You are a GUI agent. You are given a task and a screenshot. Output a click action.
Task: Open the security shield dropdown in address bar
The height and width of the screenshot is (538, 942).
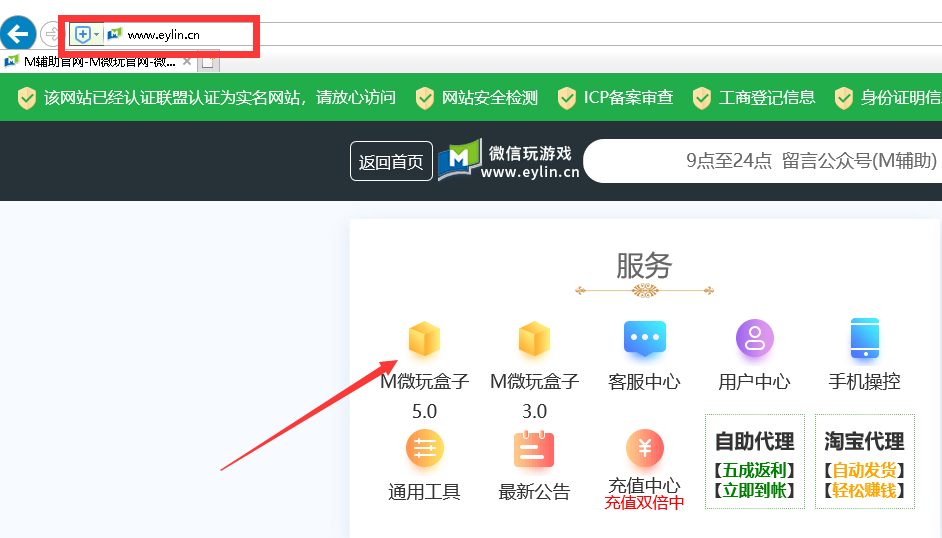[86, 35]
